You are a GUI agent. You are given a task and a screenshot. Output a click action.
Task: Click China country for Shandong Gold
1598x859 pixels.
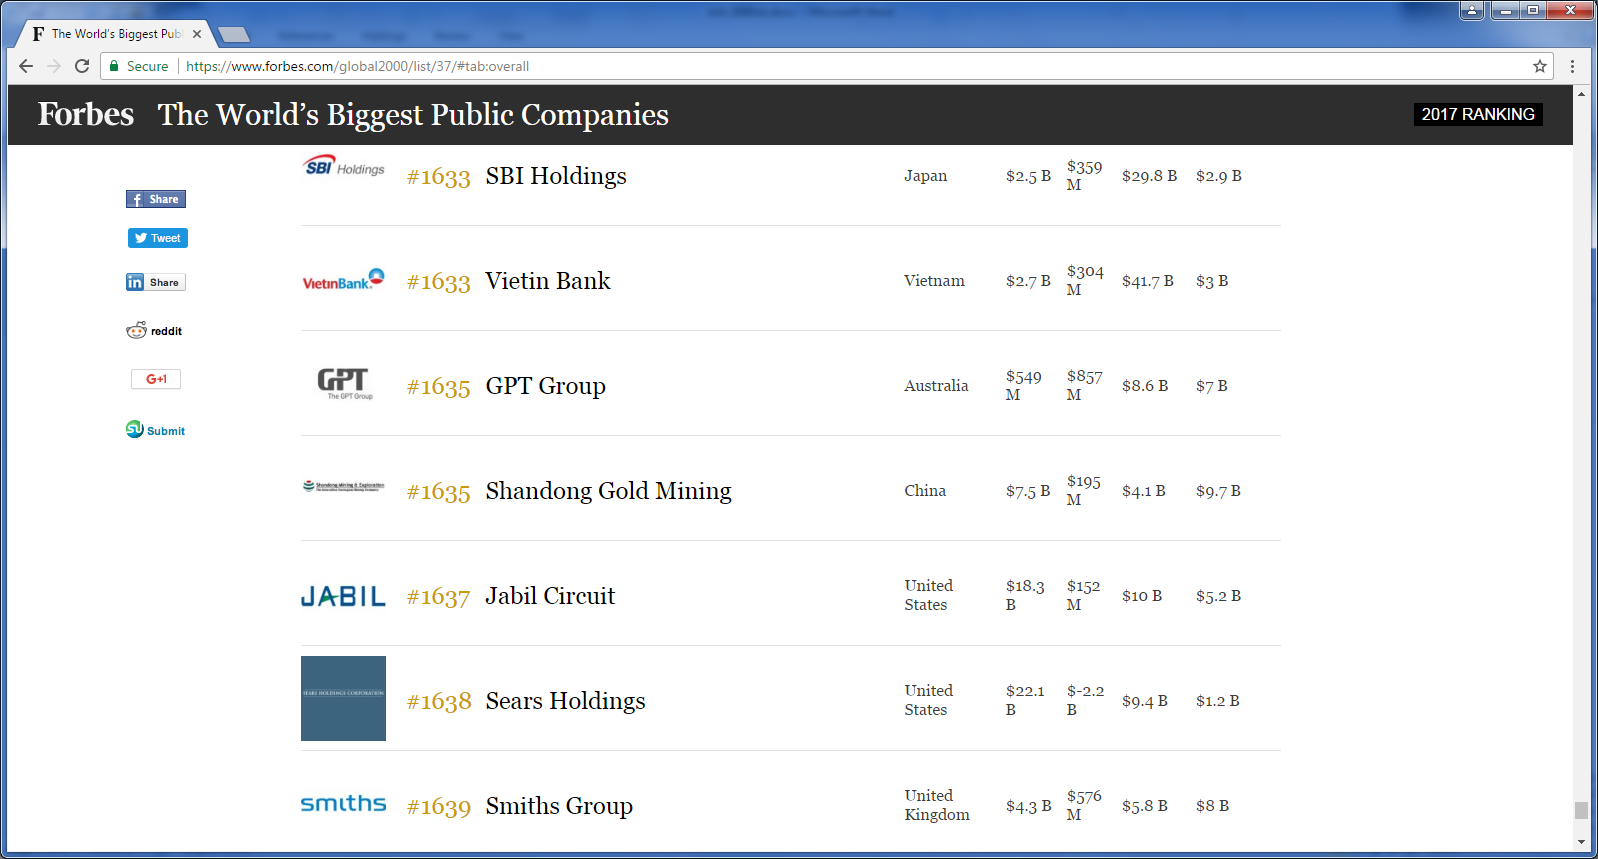pyautogui.click(x=925, y=491)
